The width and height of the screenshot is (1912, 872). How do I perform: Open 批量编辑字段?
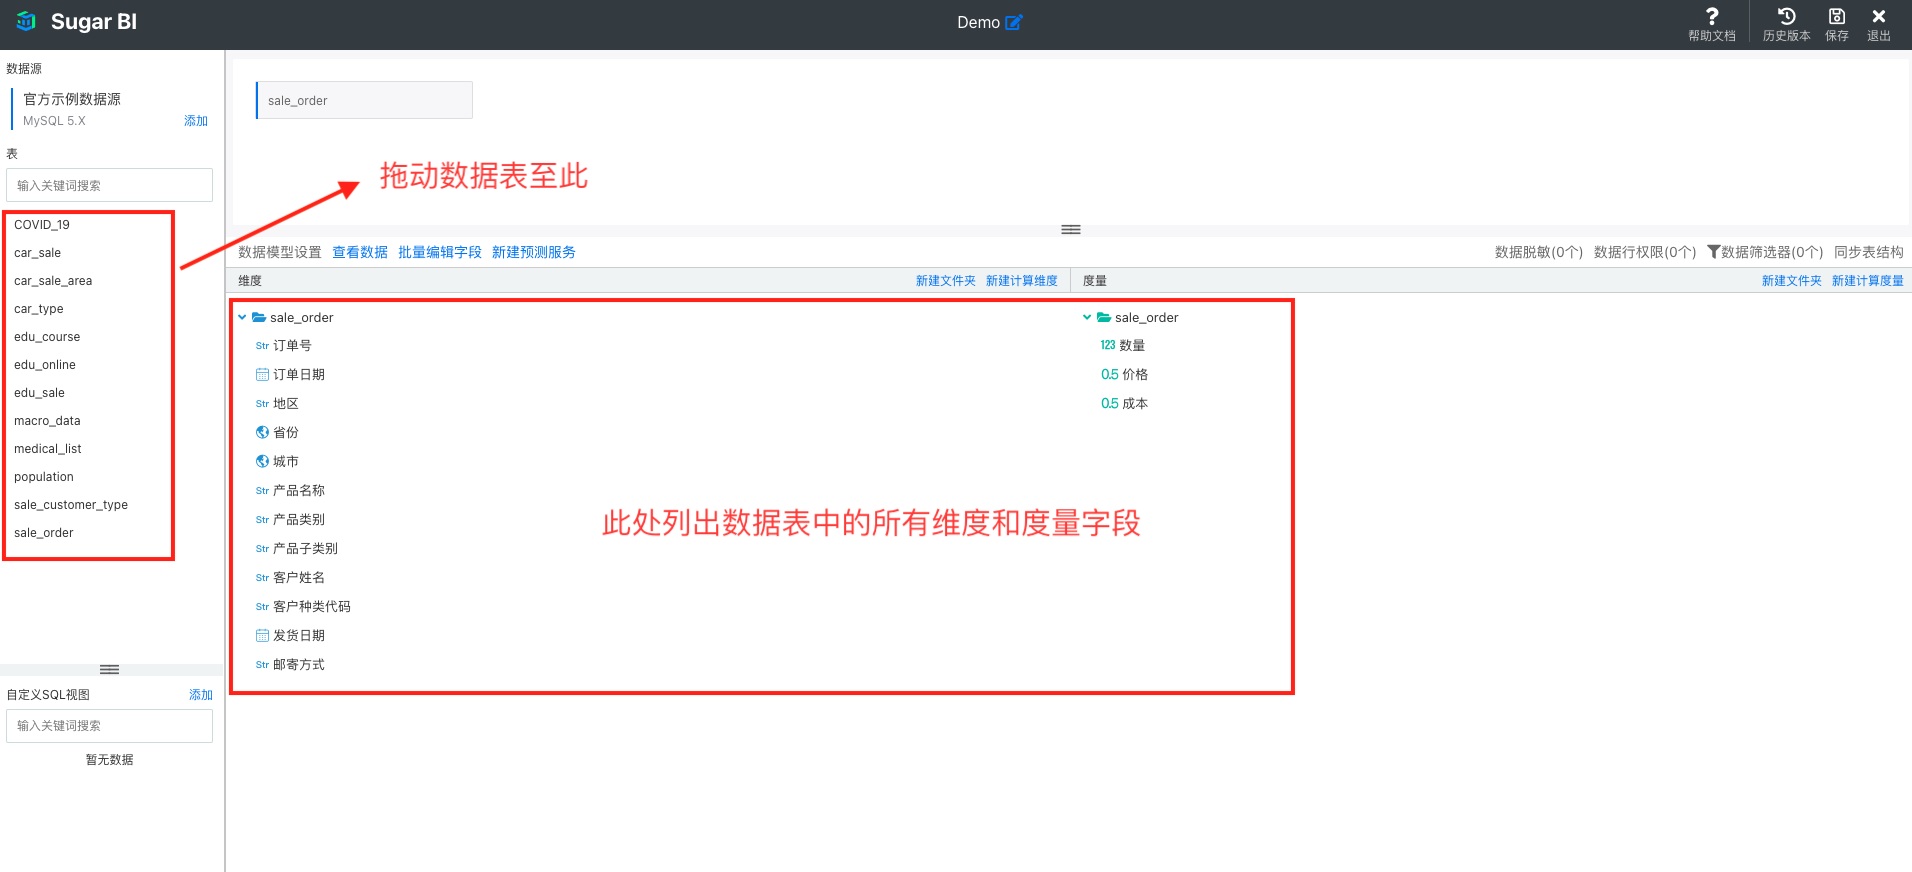tap(440, 252)
